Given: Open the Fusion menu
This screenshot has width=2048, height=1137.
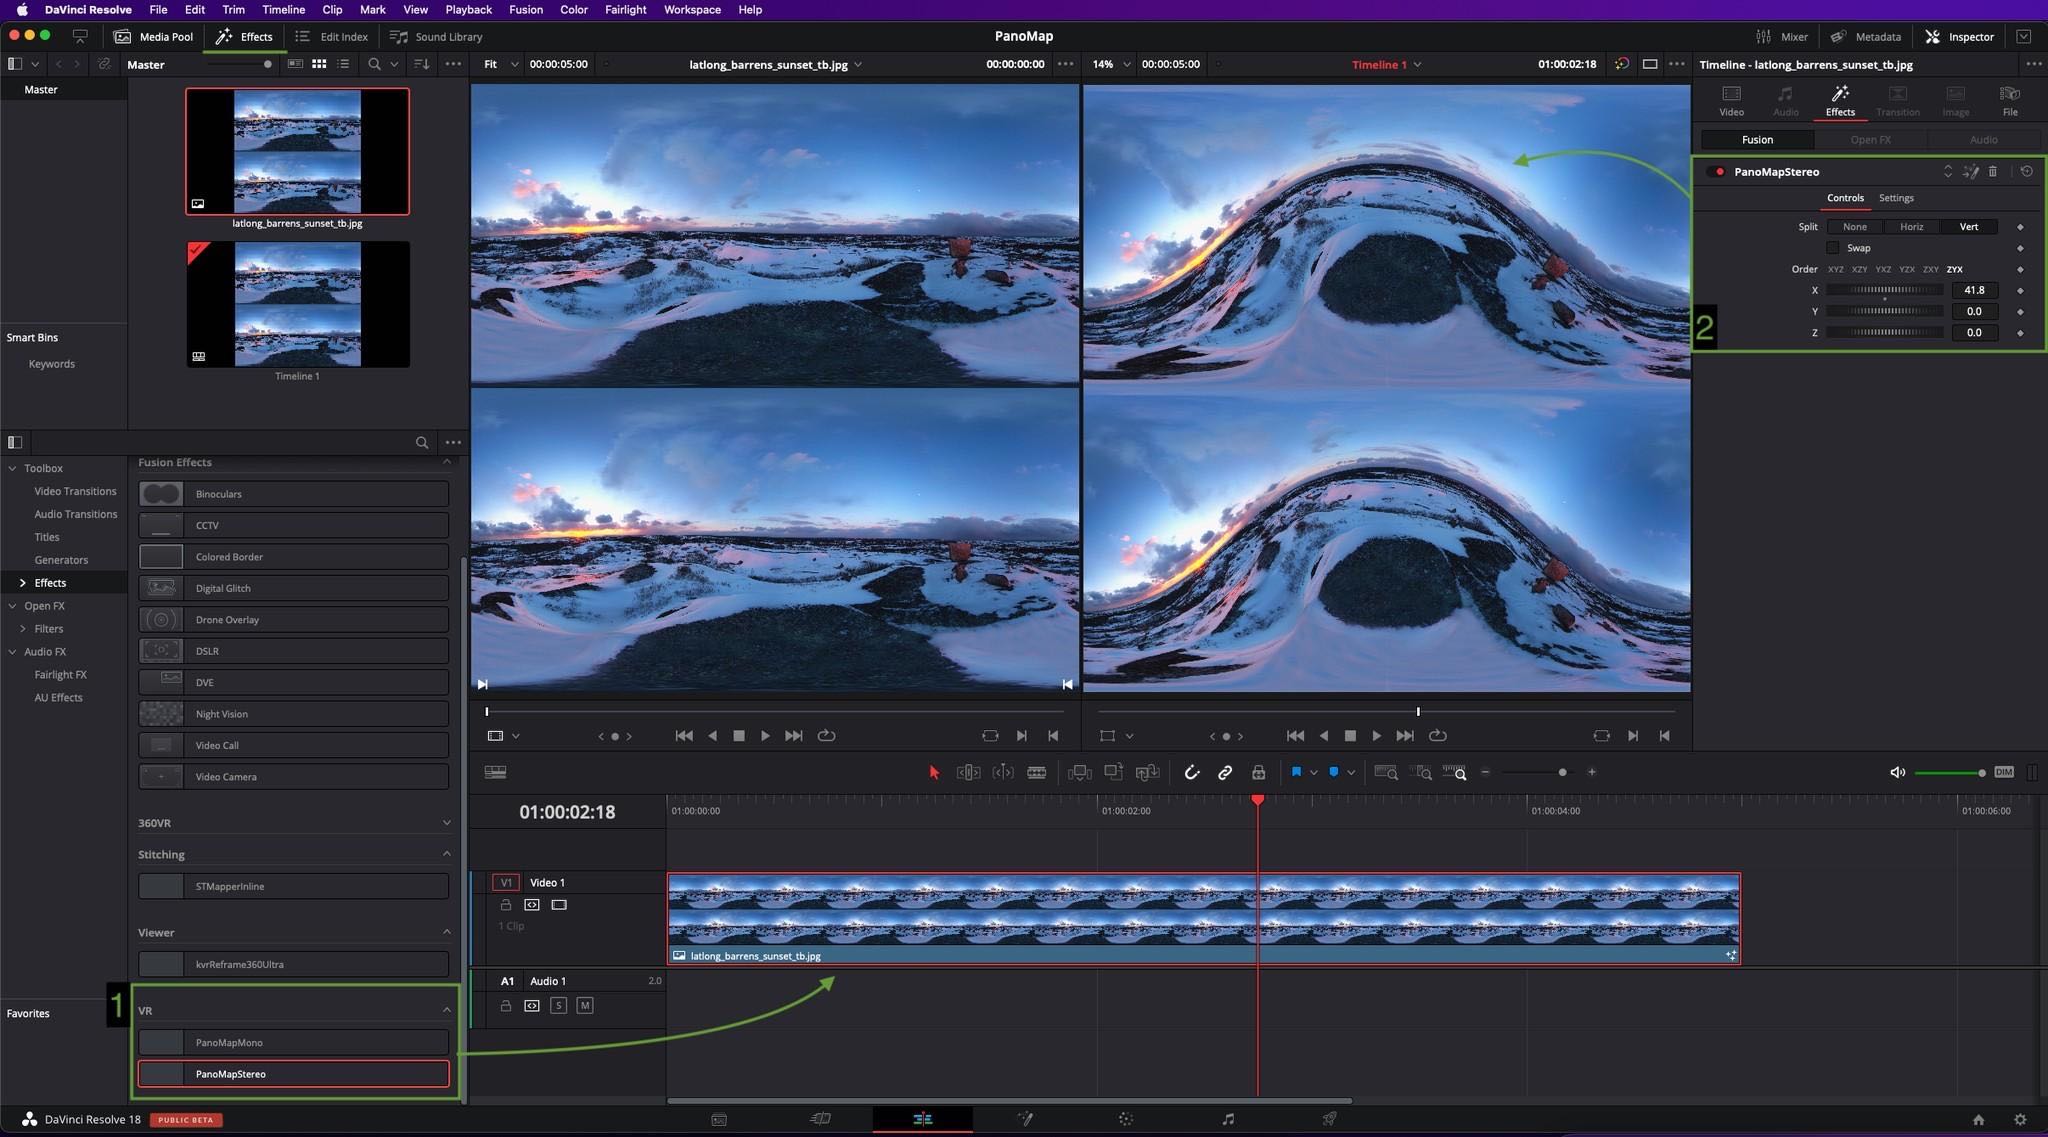Looking at the screenshot, I should pyautogui.click(x=526, y=9).
